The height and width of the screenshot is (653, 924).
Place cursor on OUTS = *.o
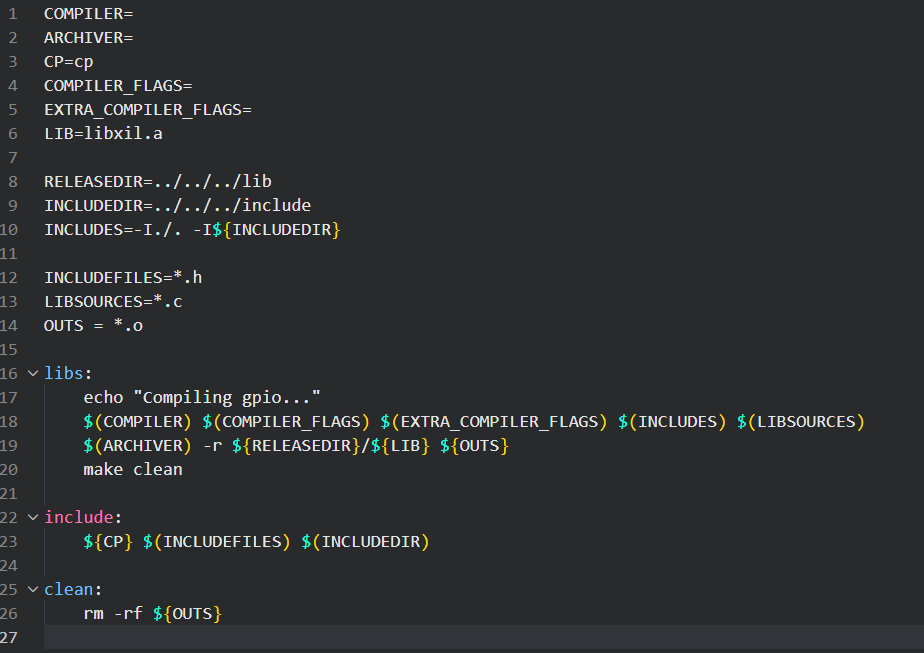[93, 326]
